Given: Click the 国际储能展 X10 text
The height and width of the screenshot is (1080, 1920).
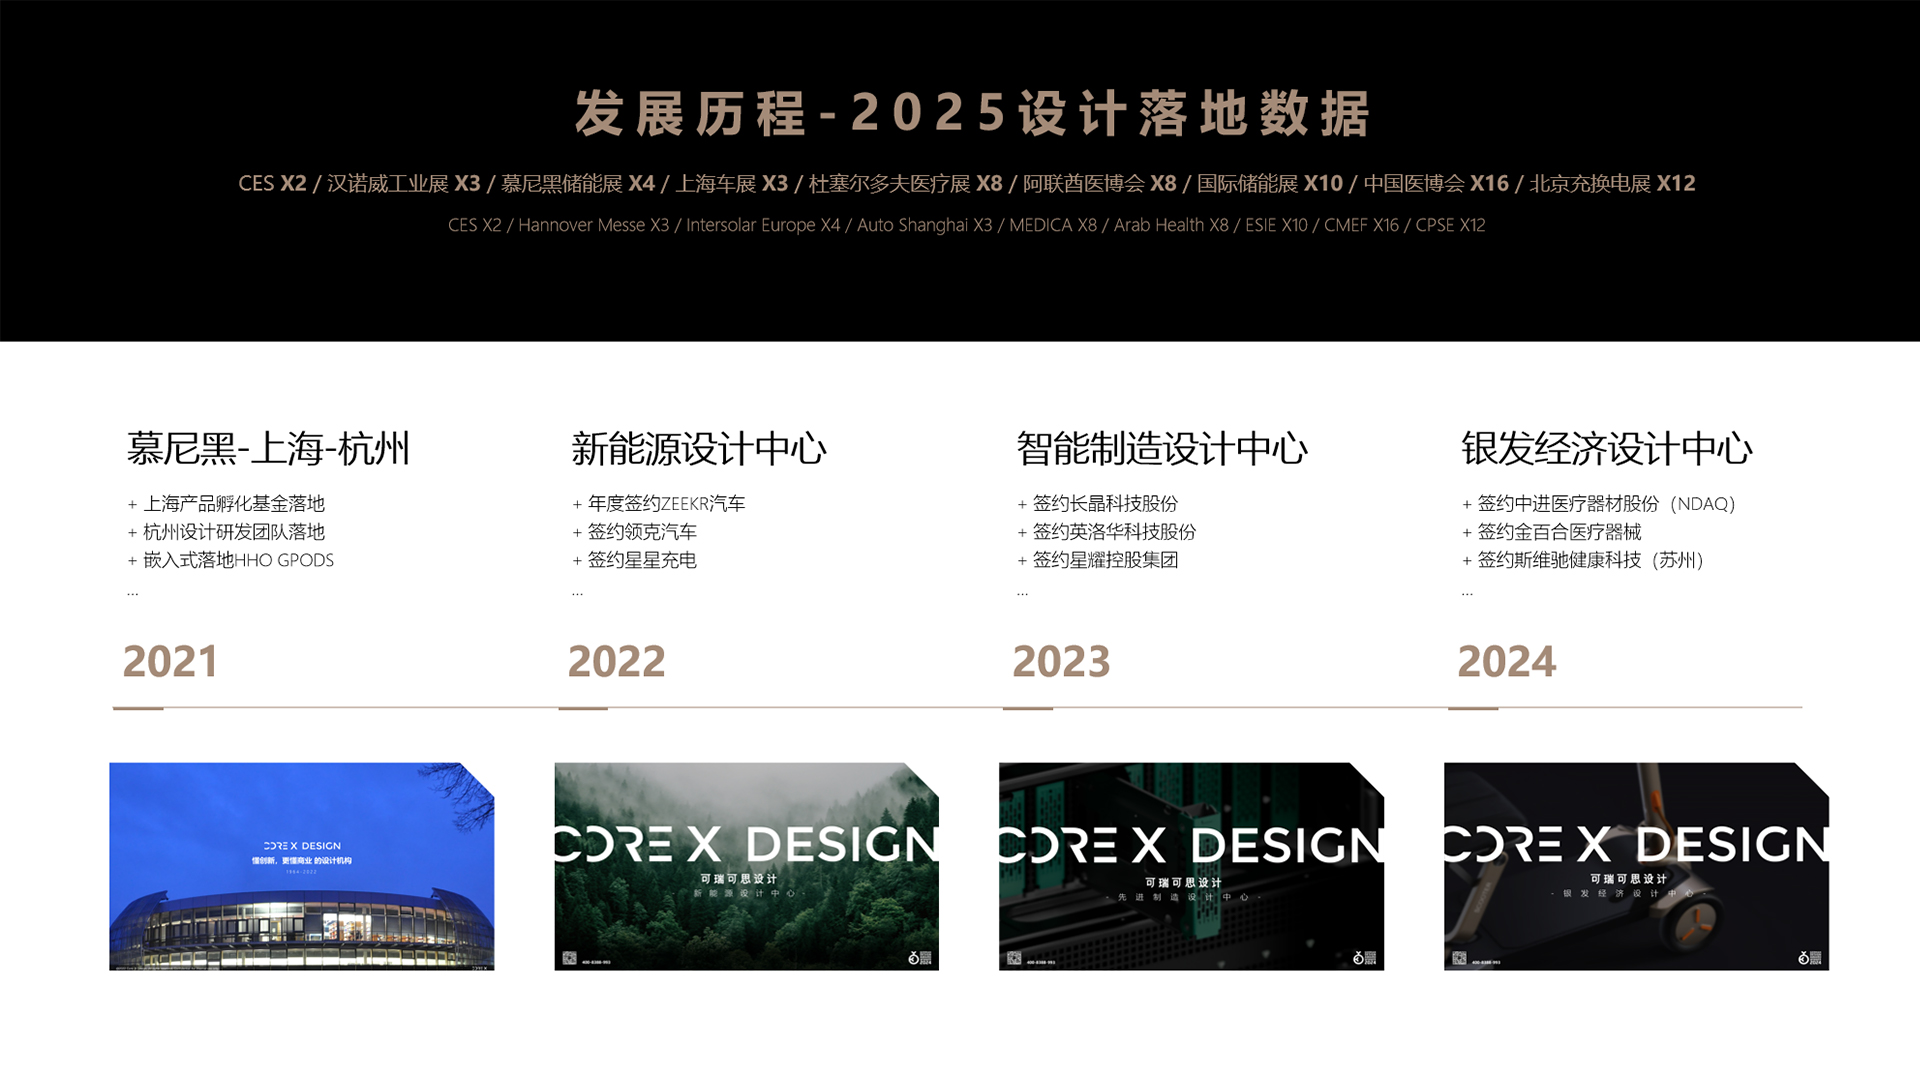Looking at the screenshot, I should click(x=1270, y=184).
